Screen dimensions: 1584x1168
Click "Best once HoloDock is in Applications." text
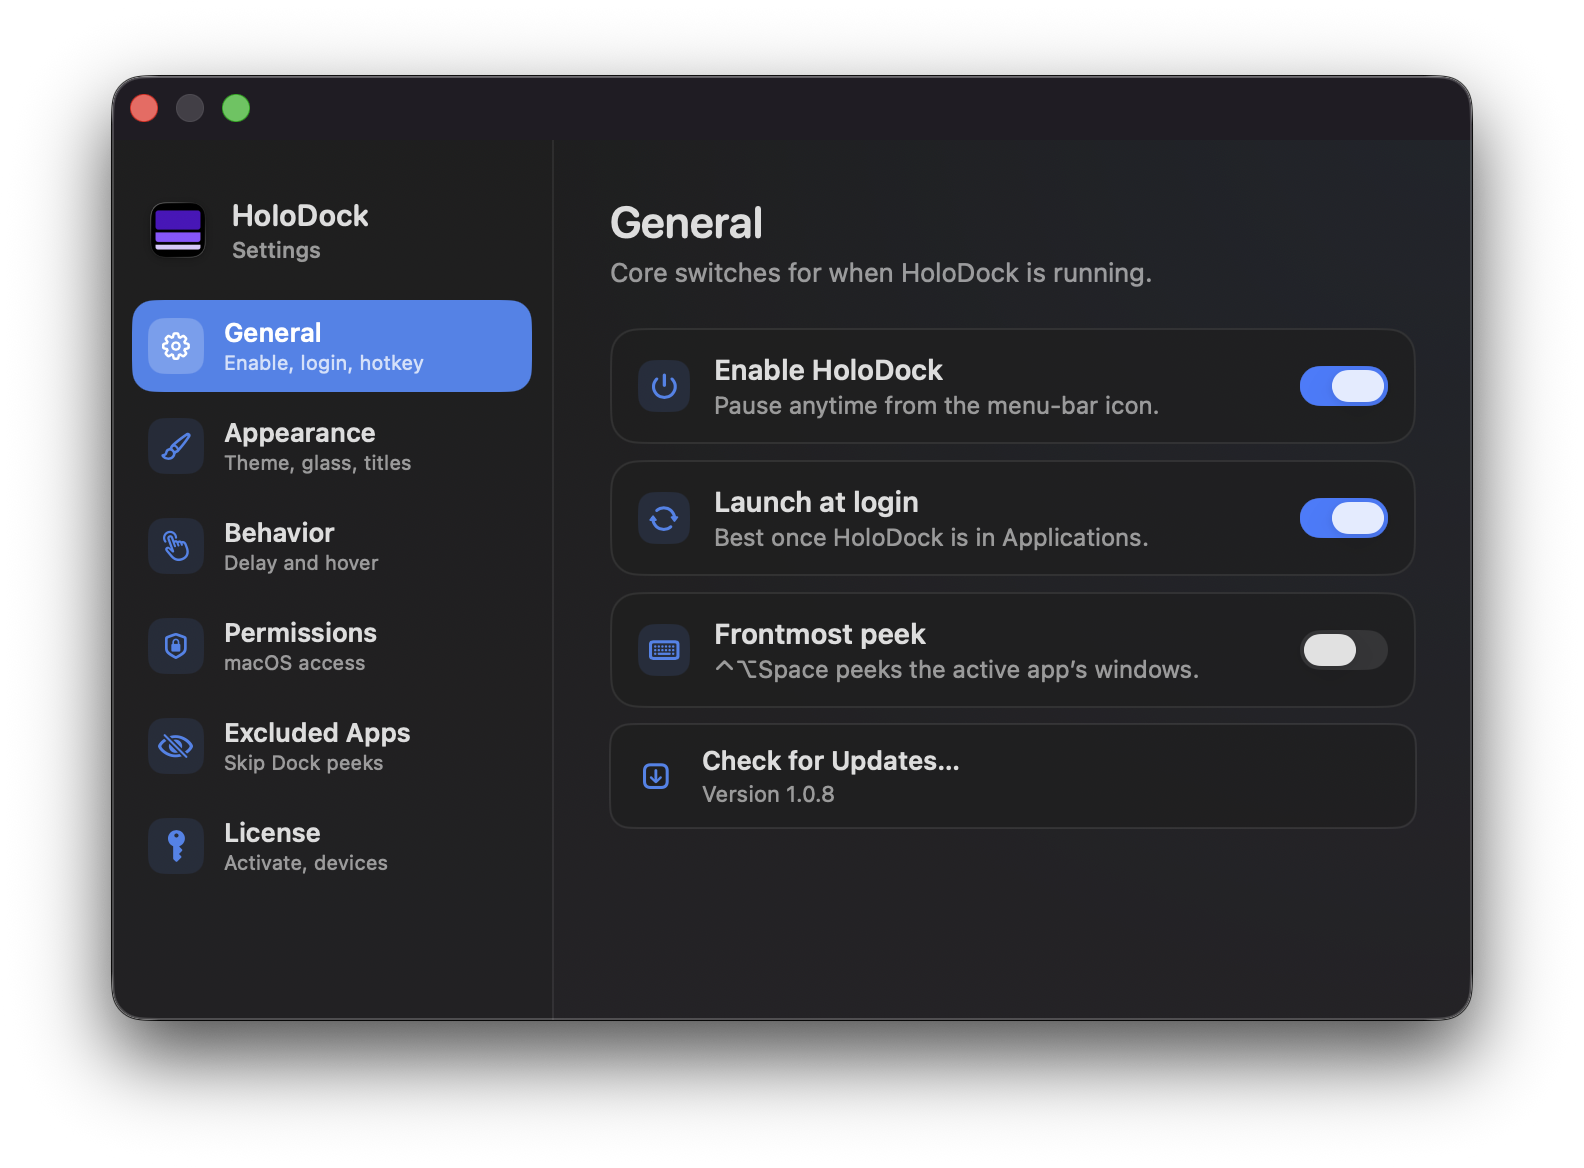pos(931,538)
